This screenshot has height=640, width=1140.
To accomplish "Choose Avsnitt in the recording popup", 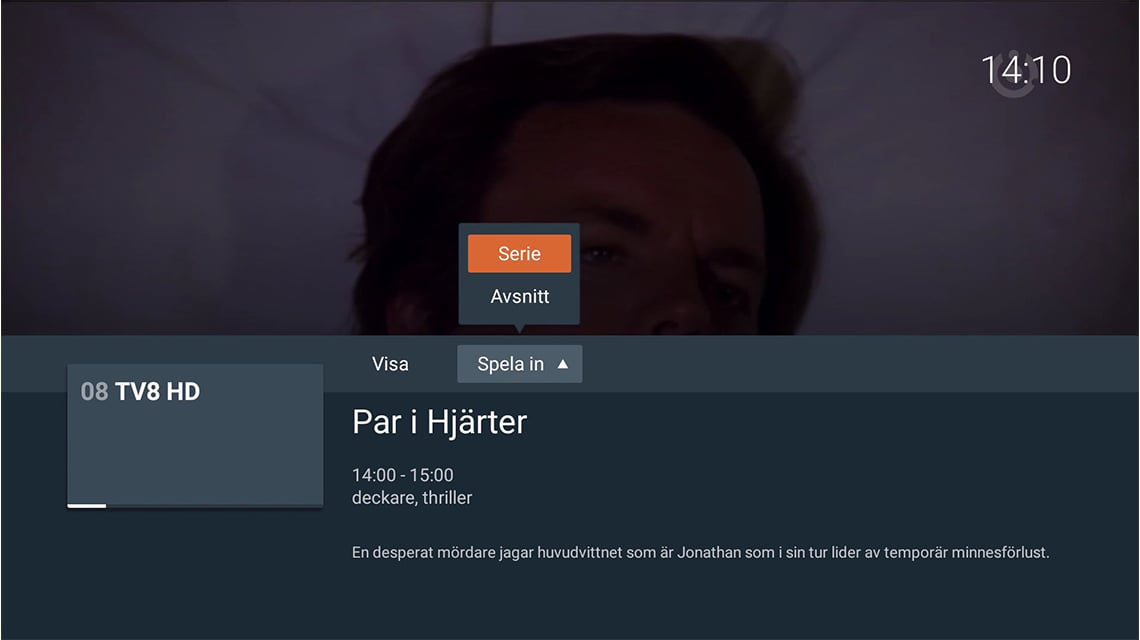I will 519,297.
